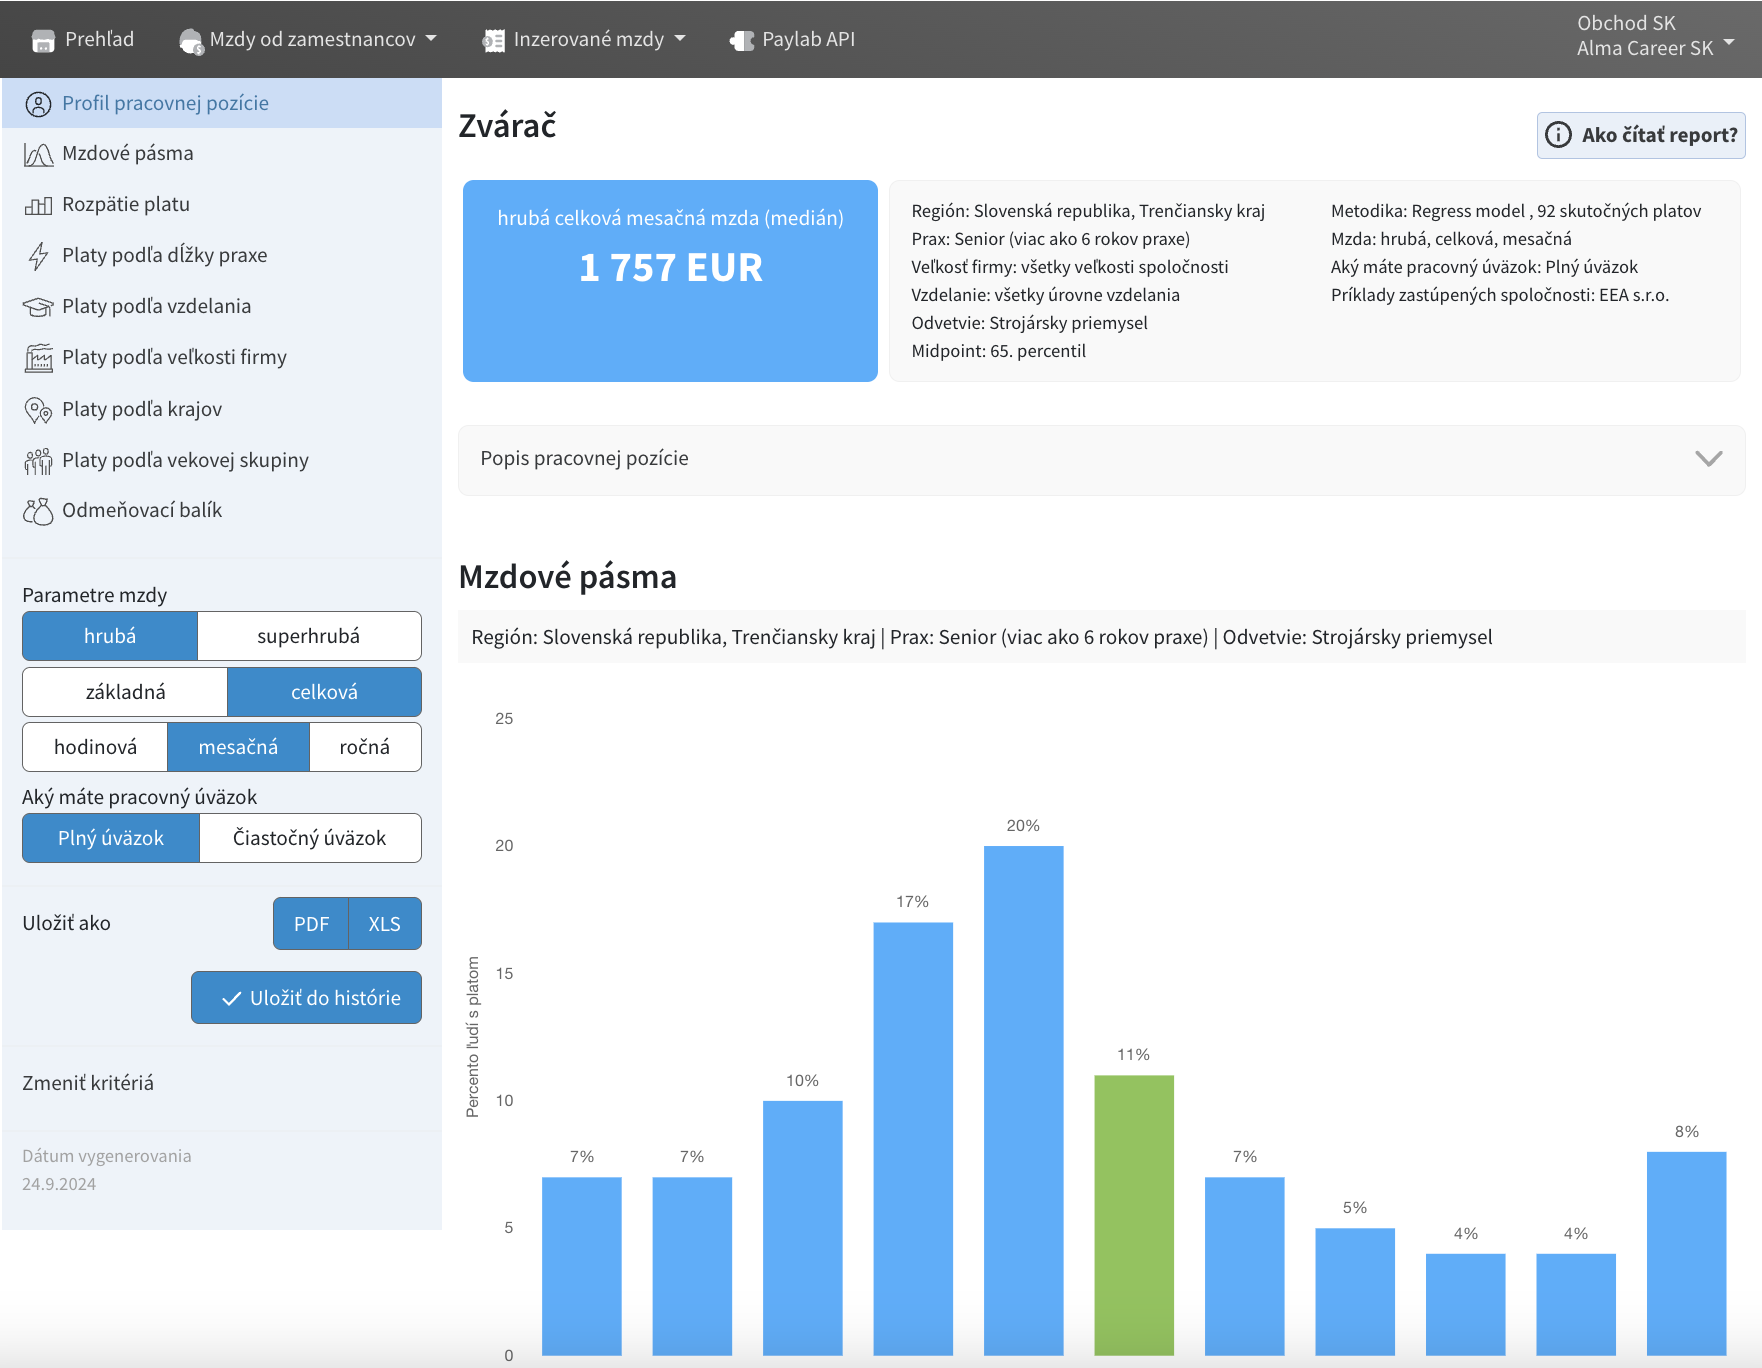This screenshot has width=1762, height=1368.
Task: Click the generation date 24.9.2024
Action: [59, 1184]
